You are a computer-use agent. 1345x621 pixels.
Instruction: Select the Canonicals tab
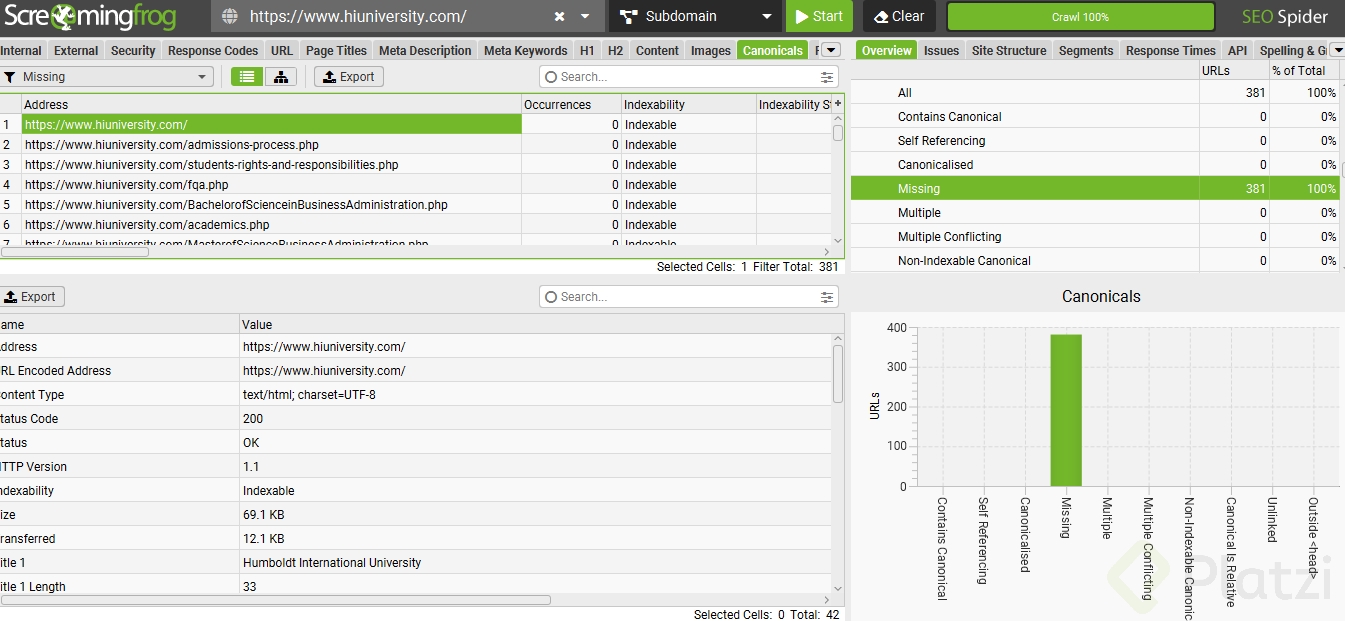click(x=772, y=51)
